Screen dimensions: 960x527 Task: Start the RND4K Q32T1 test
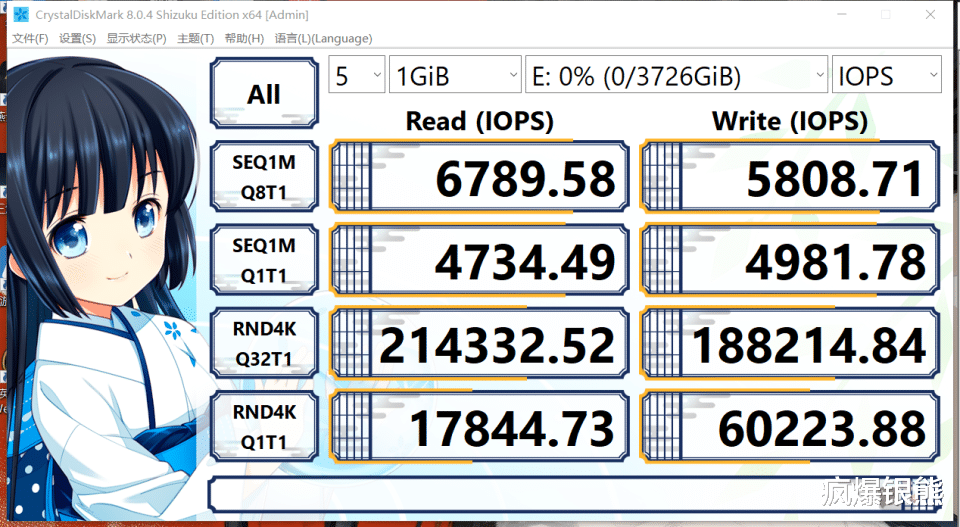(x=264, y=343)
